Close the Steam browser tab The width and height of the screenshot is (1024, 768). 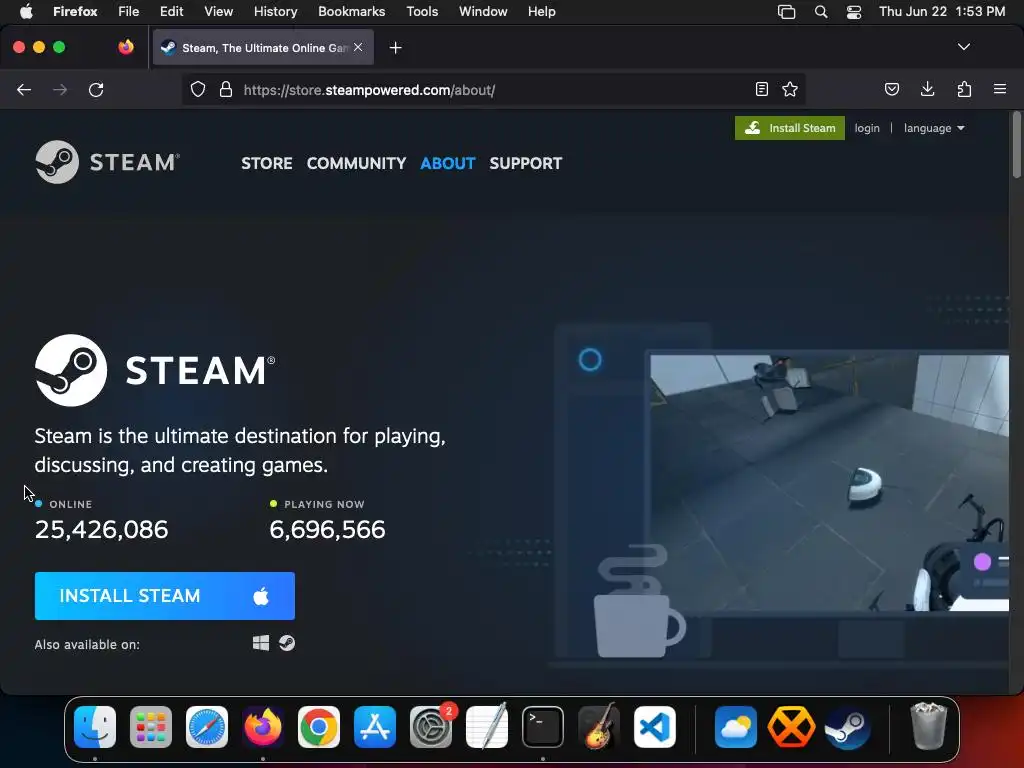(x=358, y=47)
